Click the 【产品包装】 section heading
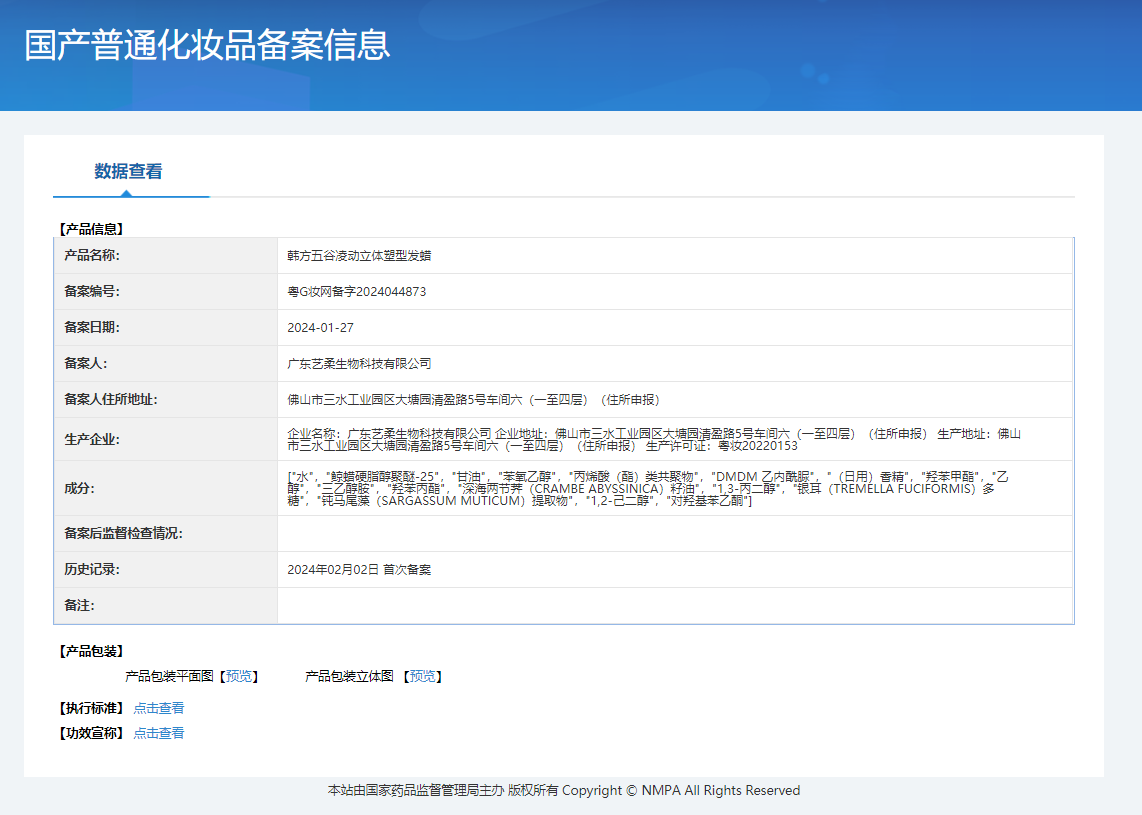This screenshot has height=815, width=1142. [x=91, y=651]
